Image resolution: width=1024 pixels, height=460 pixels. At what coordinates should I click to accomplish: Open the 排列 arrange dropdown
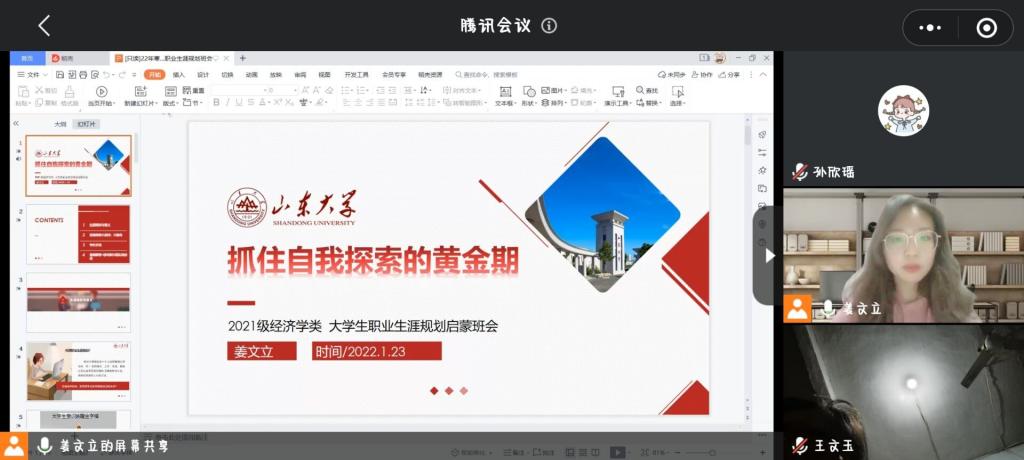(x=554, y=103)
